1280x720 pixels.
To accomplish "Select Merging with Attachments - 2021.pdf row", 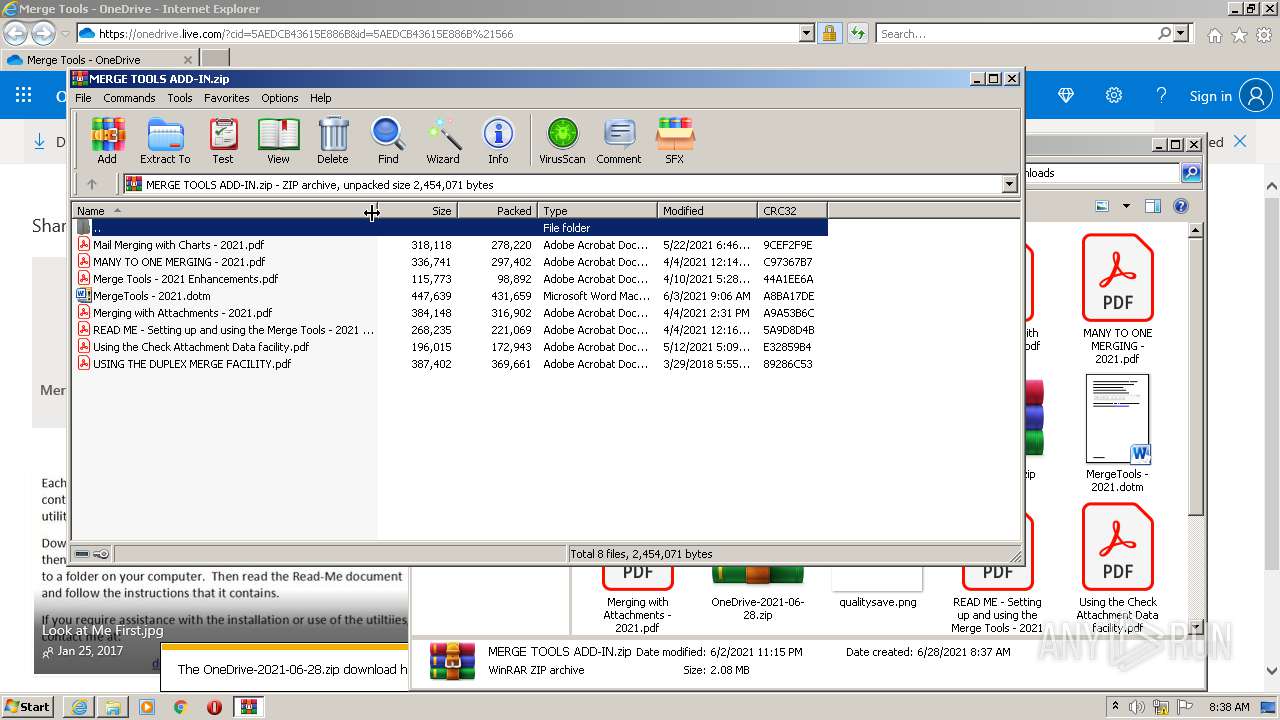I will point(450,313).
